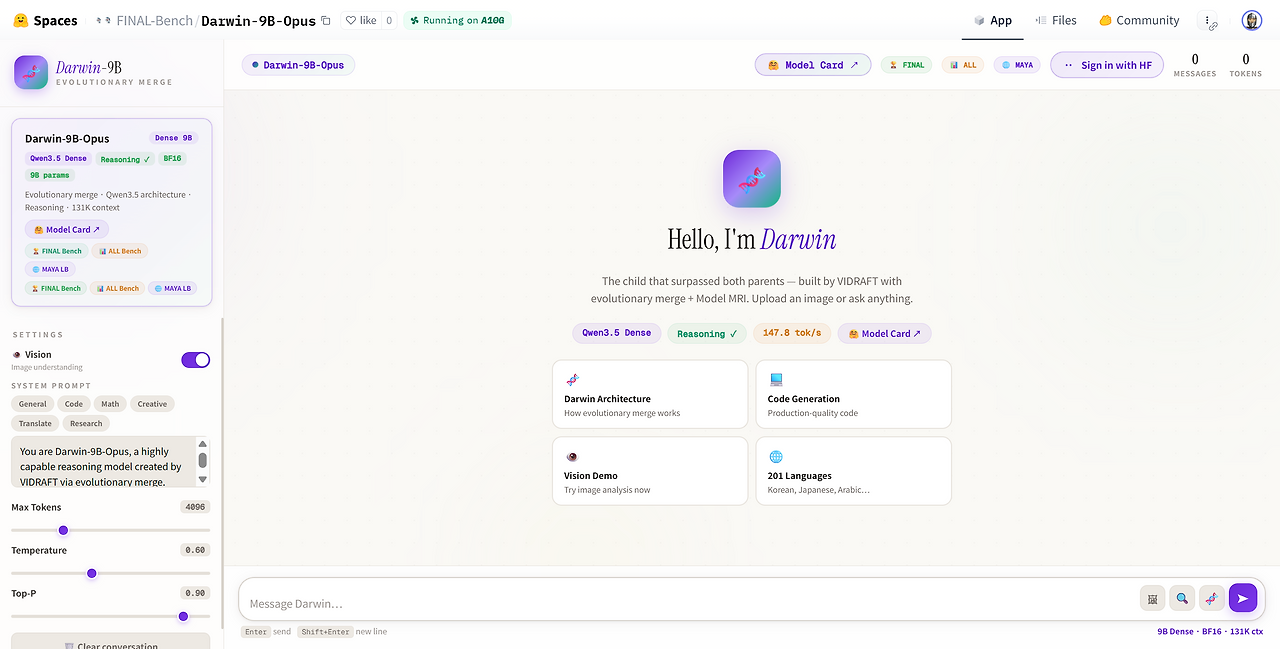Select the Creative system prompt preset
This screenshot has width=1280, height=649.
[152, 404]
